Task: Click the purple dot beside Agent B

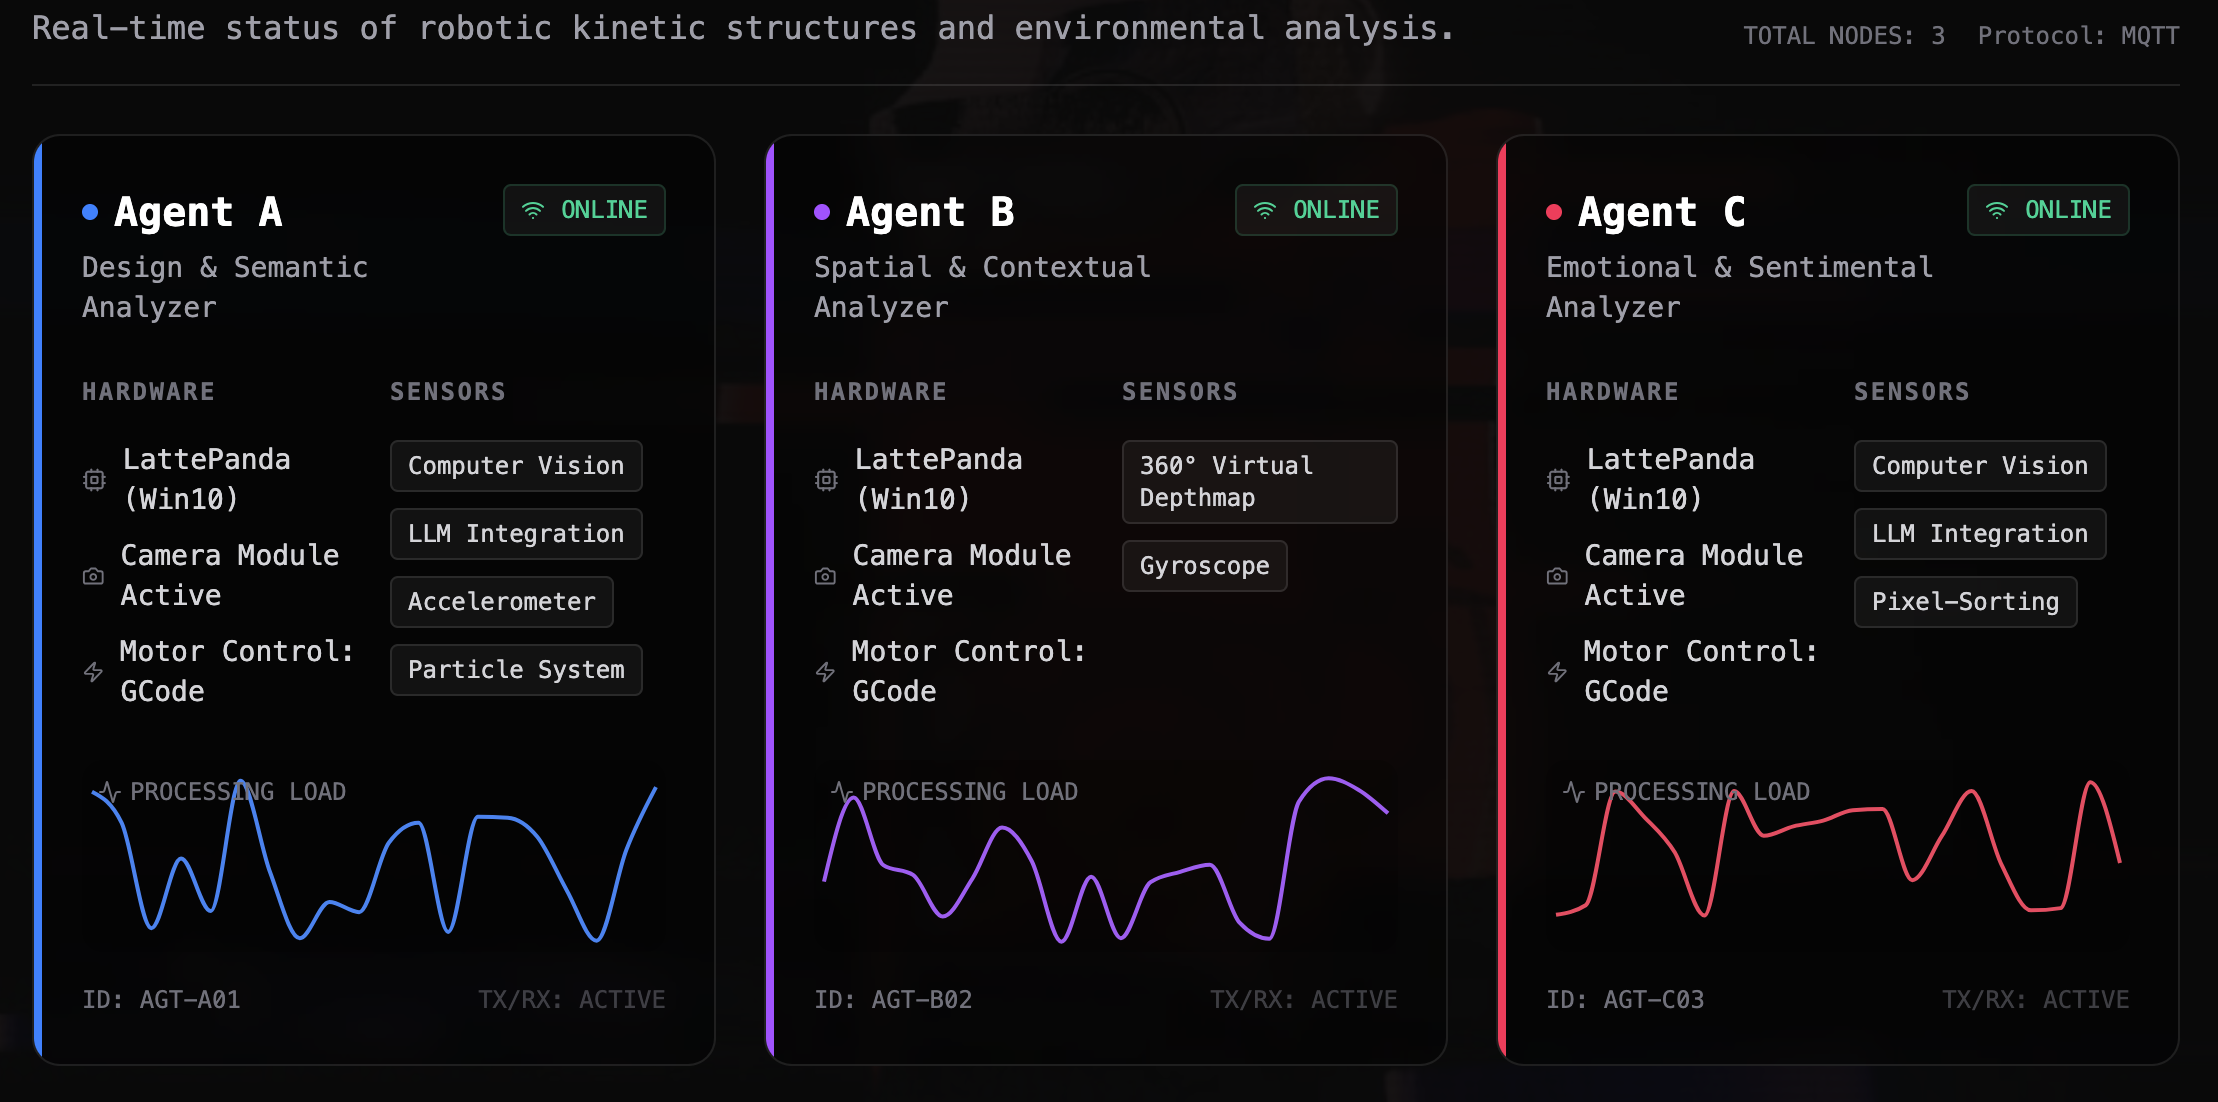Action: tap(822, 212)
